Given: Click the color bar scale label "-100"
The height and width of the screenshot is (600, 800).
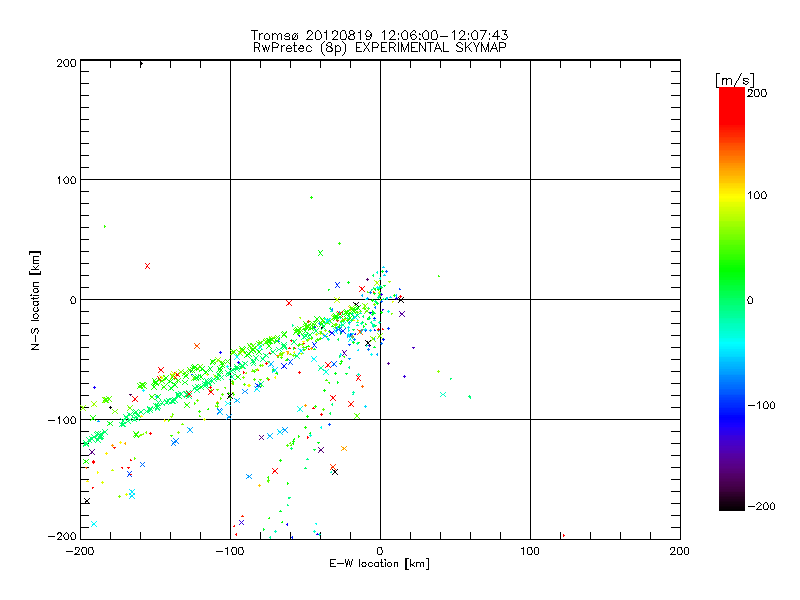Looking at the screenshot, I should pos(761,406).
